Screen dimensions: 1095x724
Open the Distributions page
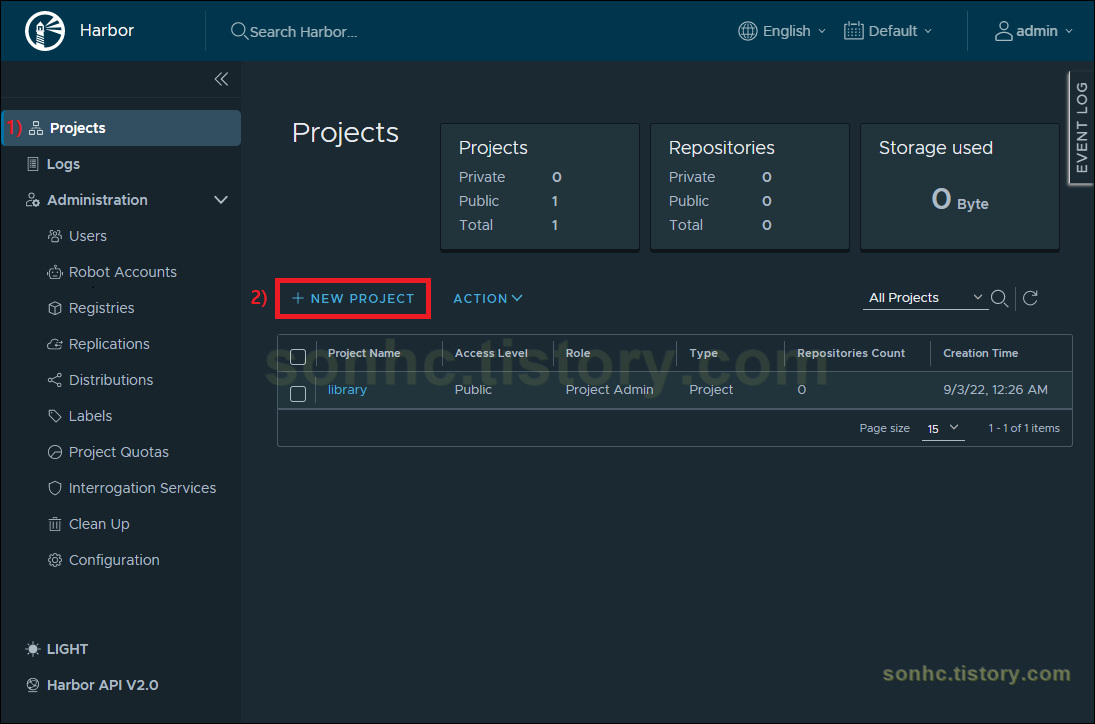[110, 380]
